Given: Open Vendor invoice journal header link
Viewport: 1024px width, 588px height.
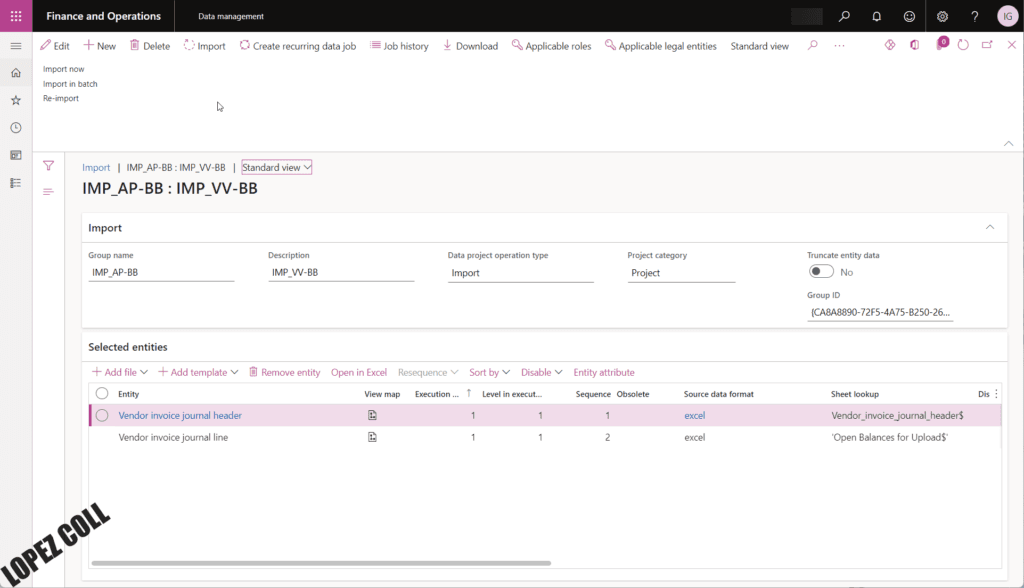Looking at the screenshot, I should pos(180,415).
